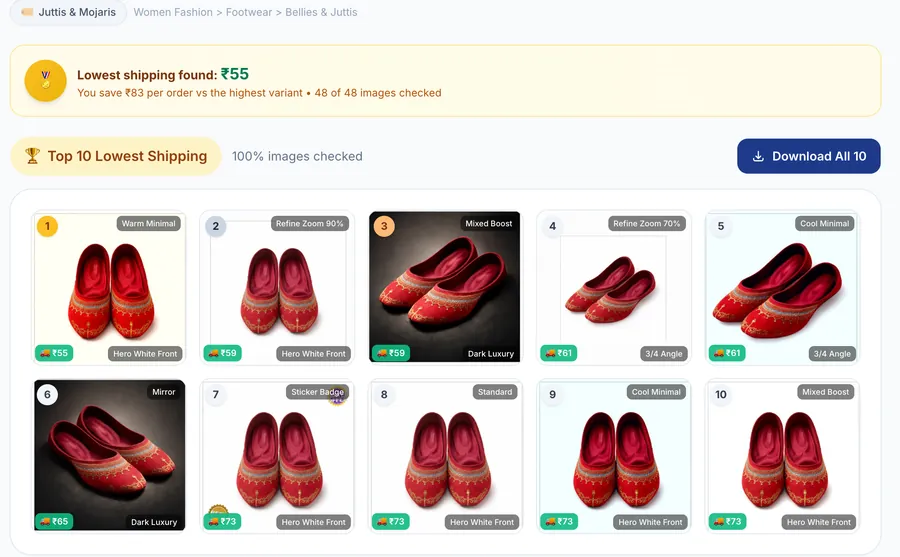This screenshot has height=557, width=900.
Task: Open rank 3 Mixed Boost dark thumbnail
Action: click(445, 287)
